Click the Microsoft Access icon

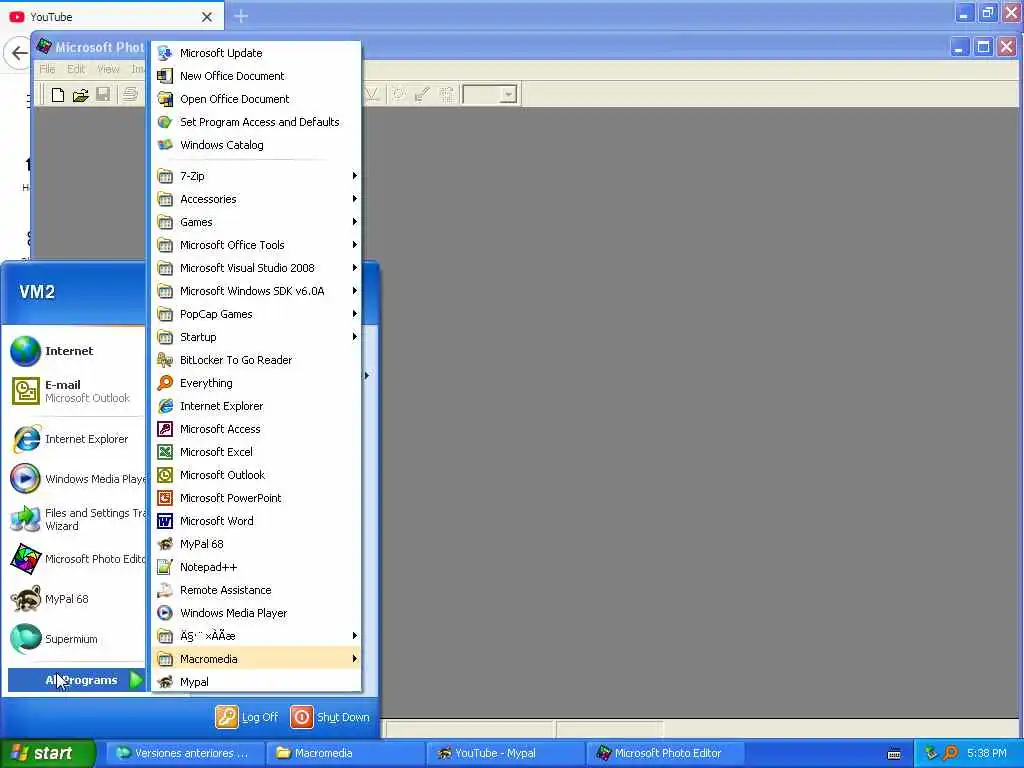(x=165, y=429)
